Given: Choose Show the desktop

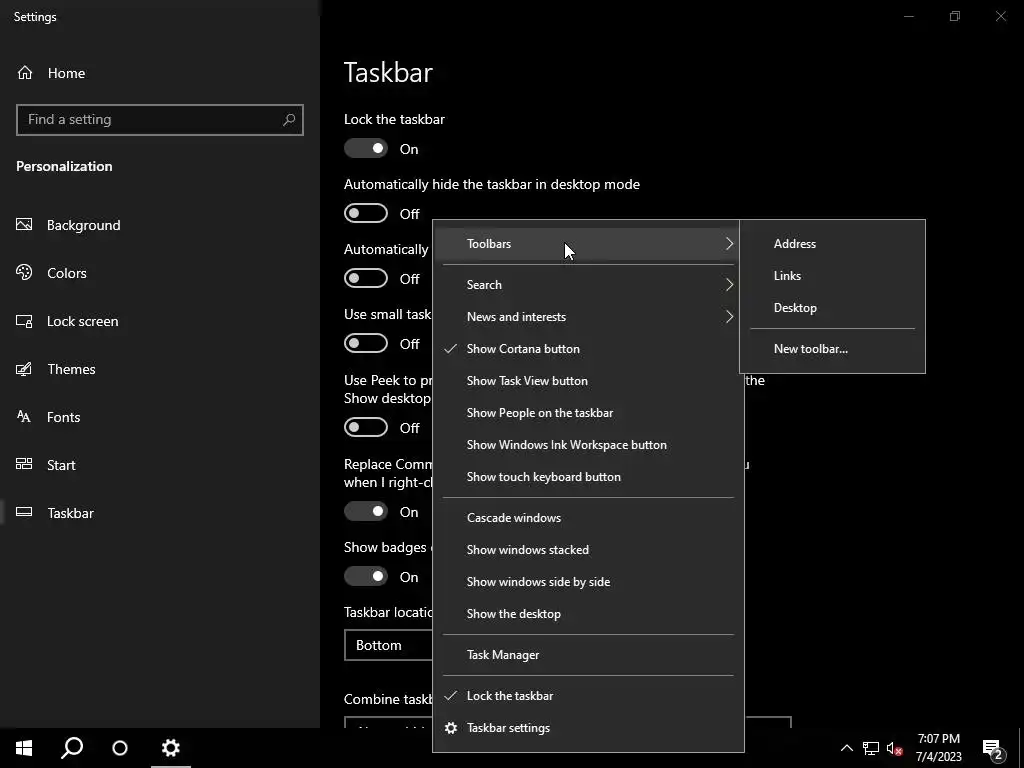Looking at the screenshot, I should (x=588, y=614).
